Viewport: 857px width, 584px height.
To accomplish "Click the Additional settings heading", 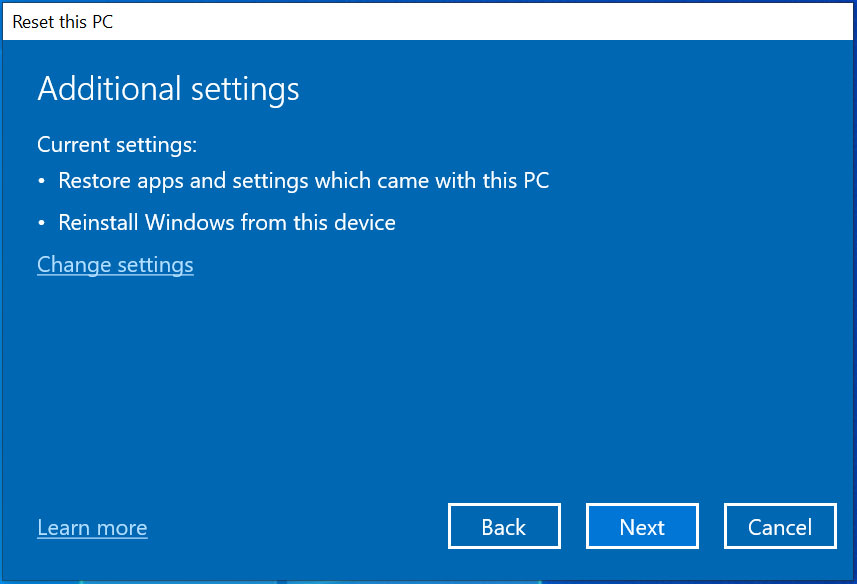I will coord(168,89).
